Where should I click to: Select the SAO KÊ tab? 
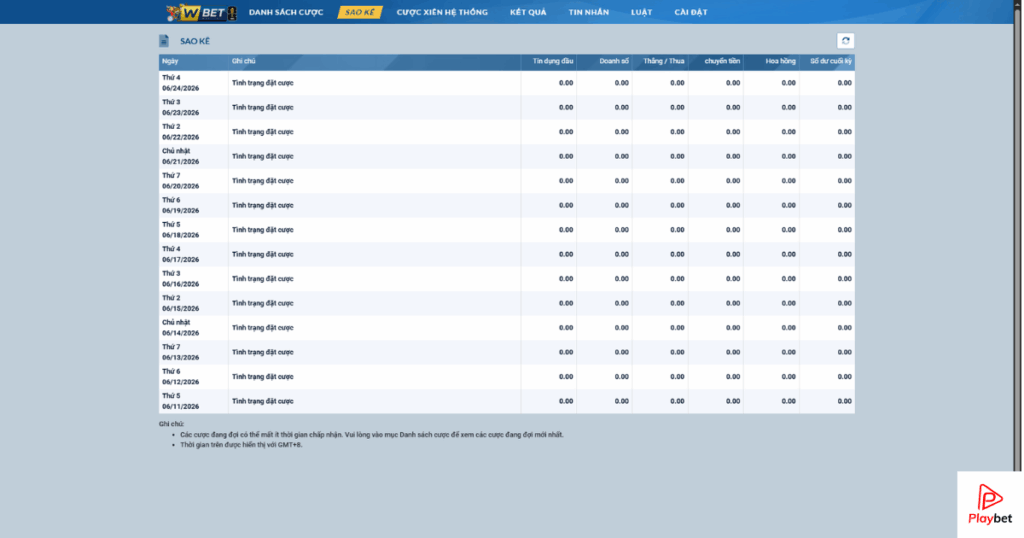click(x=360, y=12)
